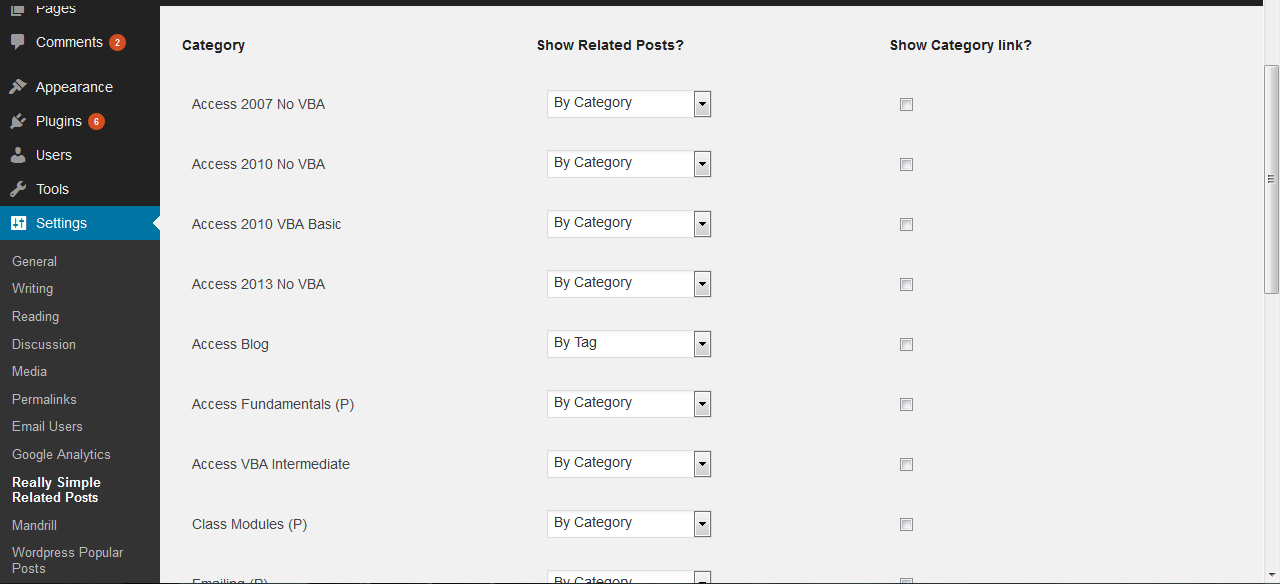This screenshot has width=1280, height=584.
Task: Check category link box for Class Modules (P)
Action: [x=906, y=524]
